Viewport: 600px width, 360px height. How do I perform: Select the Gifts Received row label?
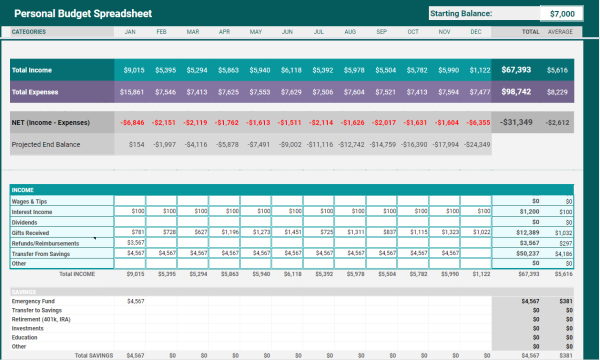[x=62, y=233]
